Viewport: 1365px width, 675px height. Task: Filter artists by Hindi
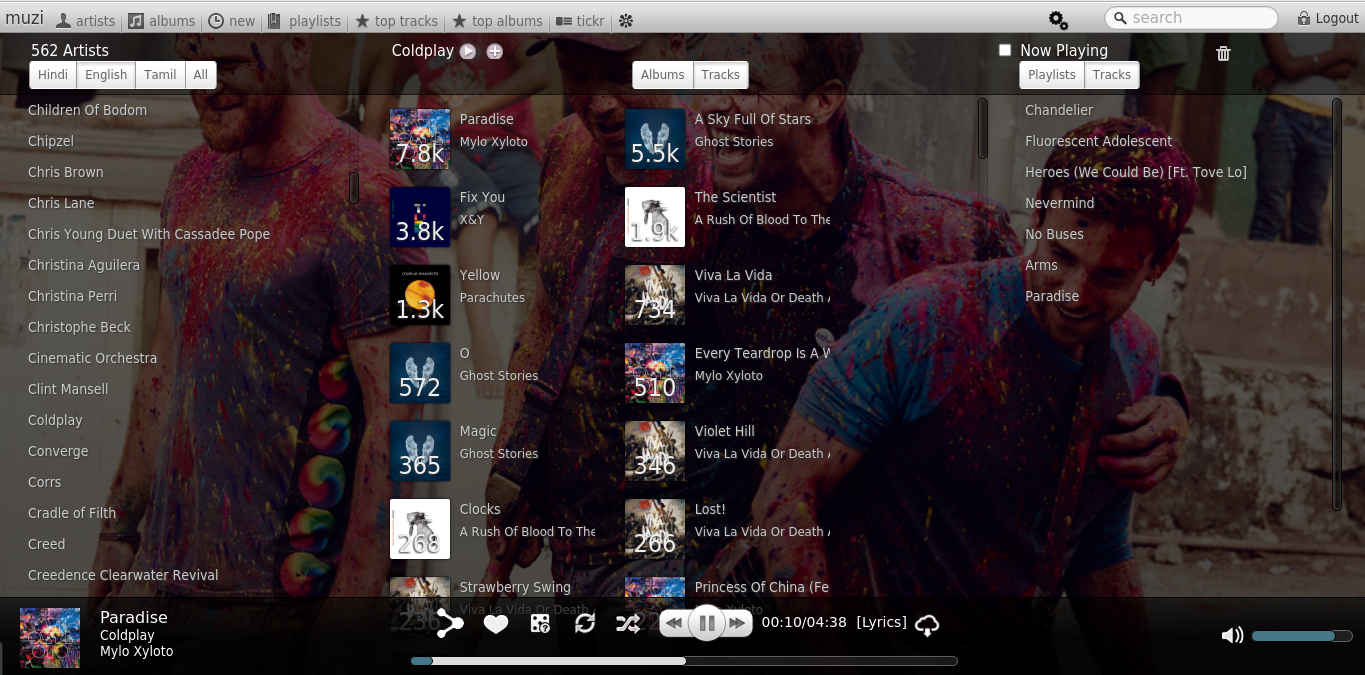tap(53, 75)
